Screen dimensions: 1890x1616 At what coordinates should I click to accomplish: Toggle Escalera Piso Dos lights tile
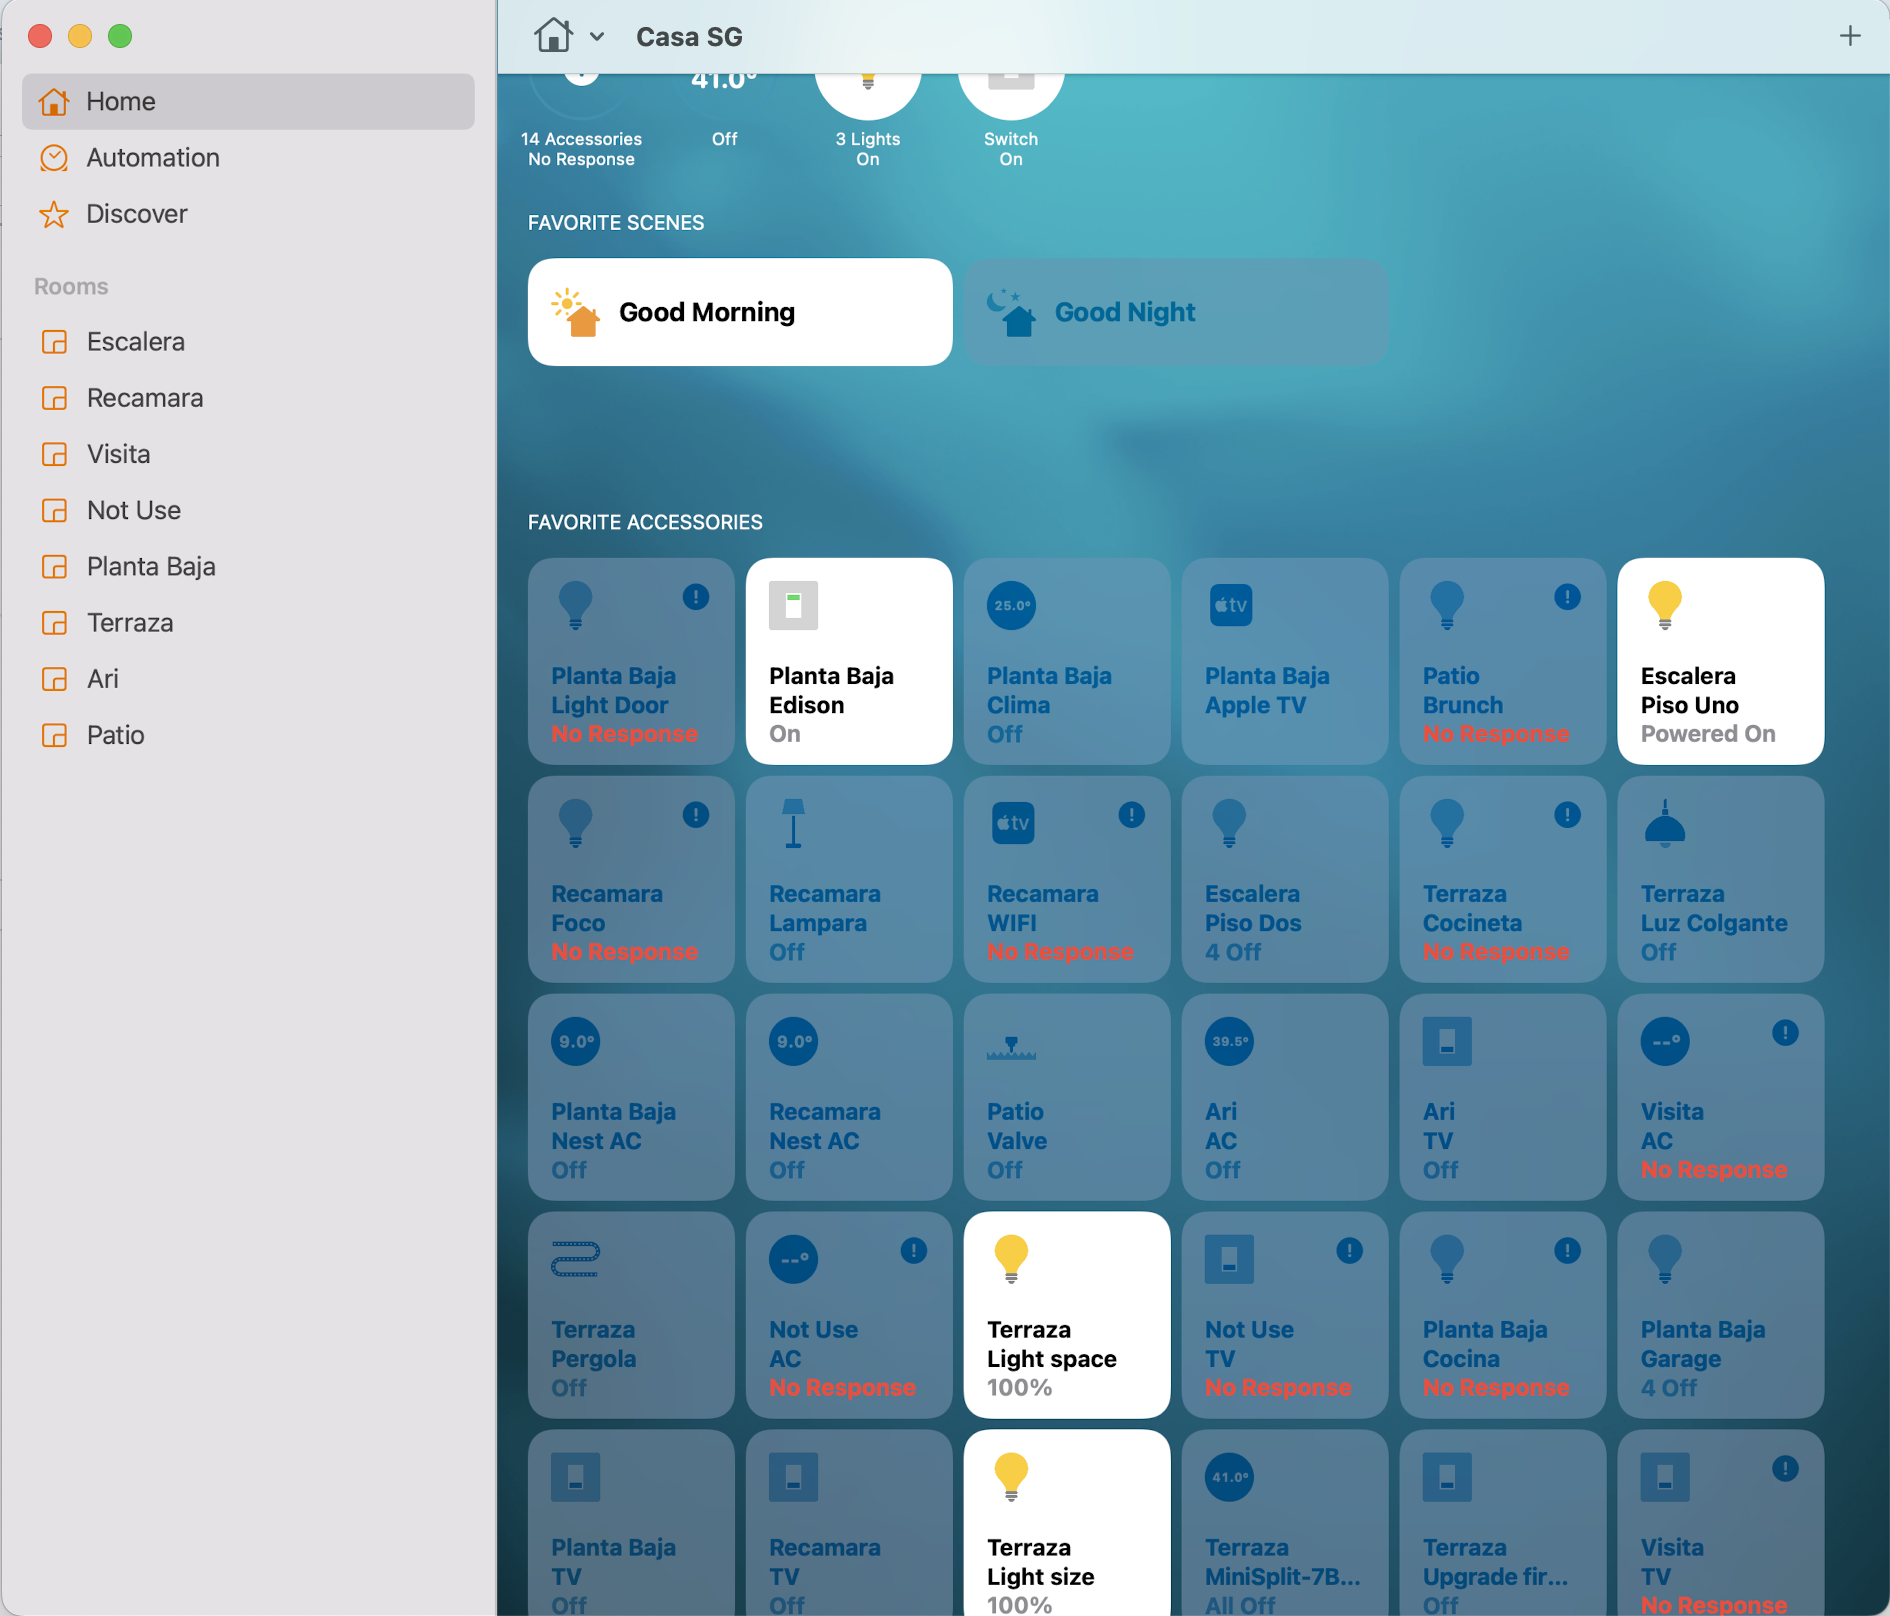coord(1285,879)
